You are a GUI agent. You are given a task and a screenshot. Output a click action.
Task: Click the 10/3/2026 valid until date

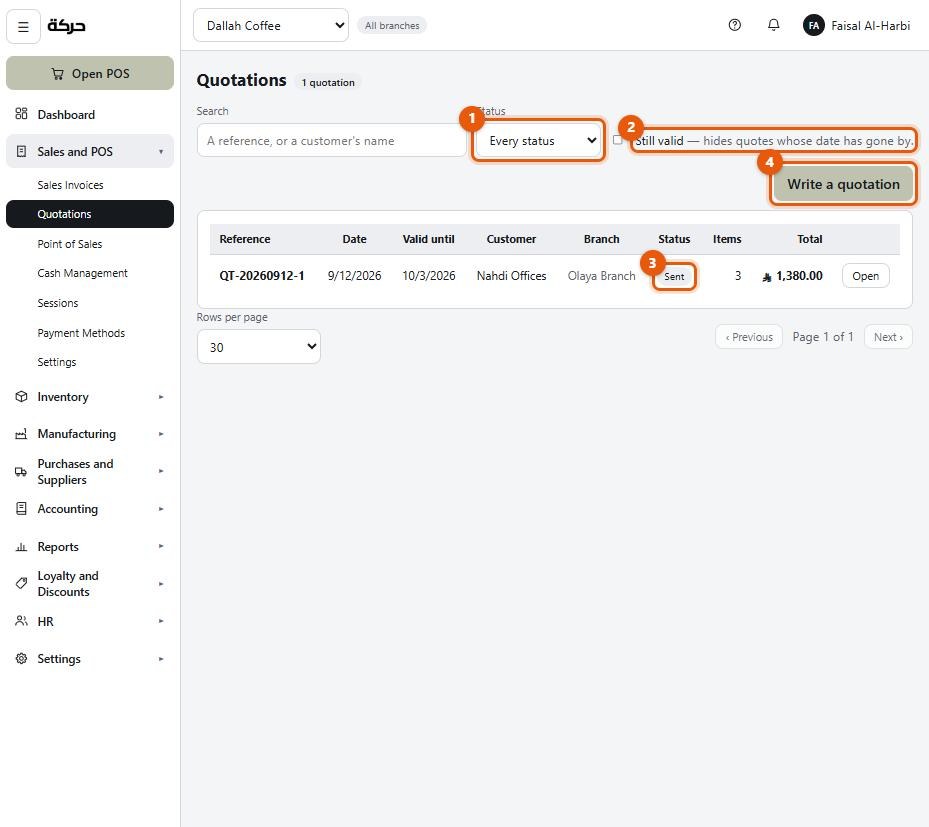tap(428, 275)
